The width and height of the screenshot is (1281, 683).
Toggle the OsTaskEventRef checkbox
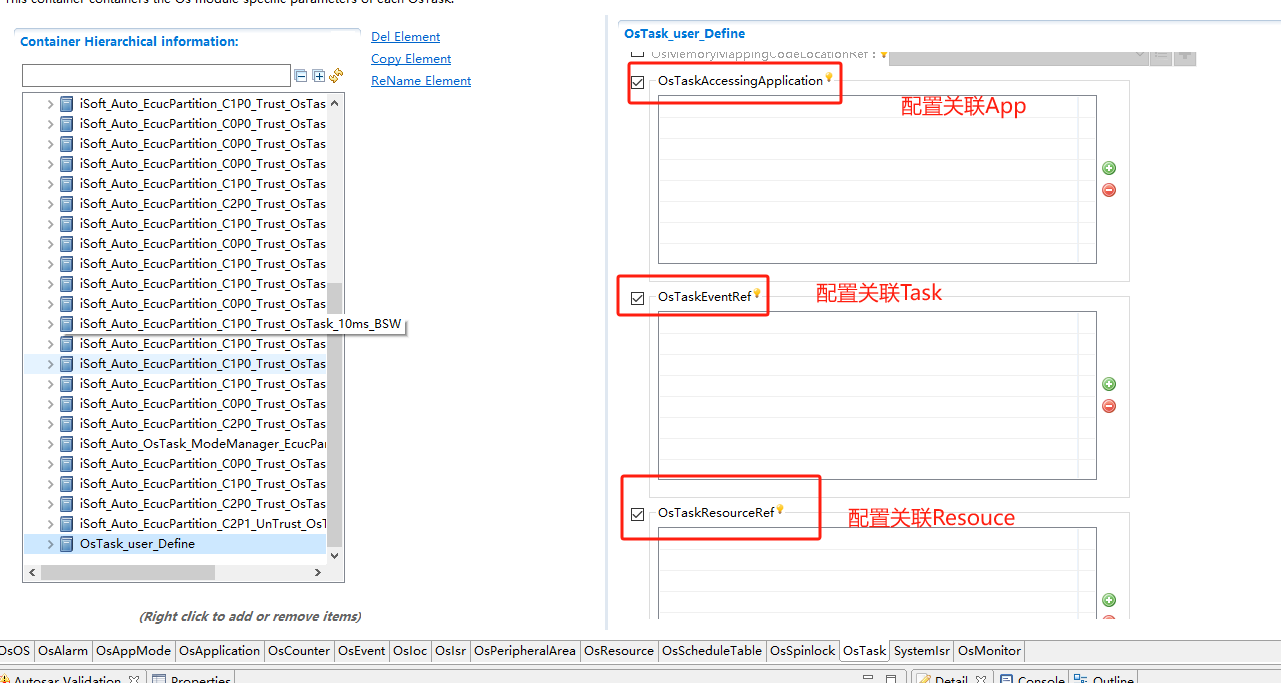638,298
